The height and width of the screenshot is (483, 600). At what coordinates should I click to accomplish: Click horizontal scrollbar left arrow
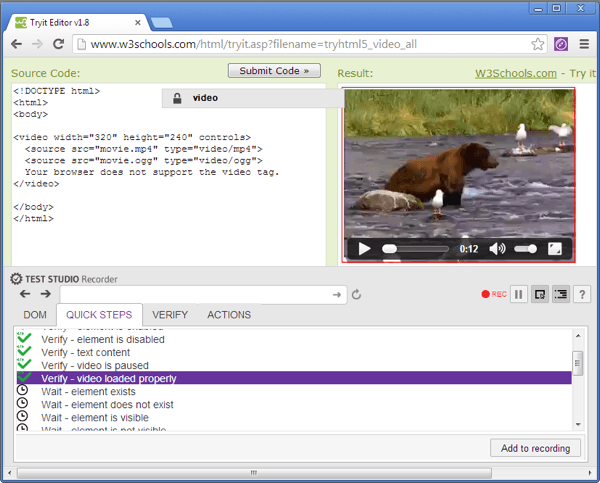coord(10,473)
